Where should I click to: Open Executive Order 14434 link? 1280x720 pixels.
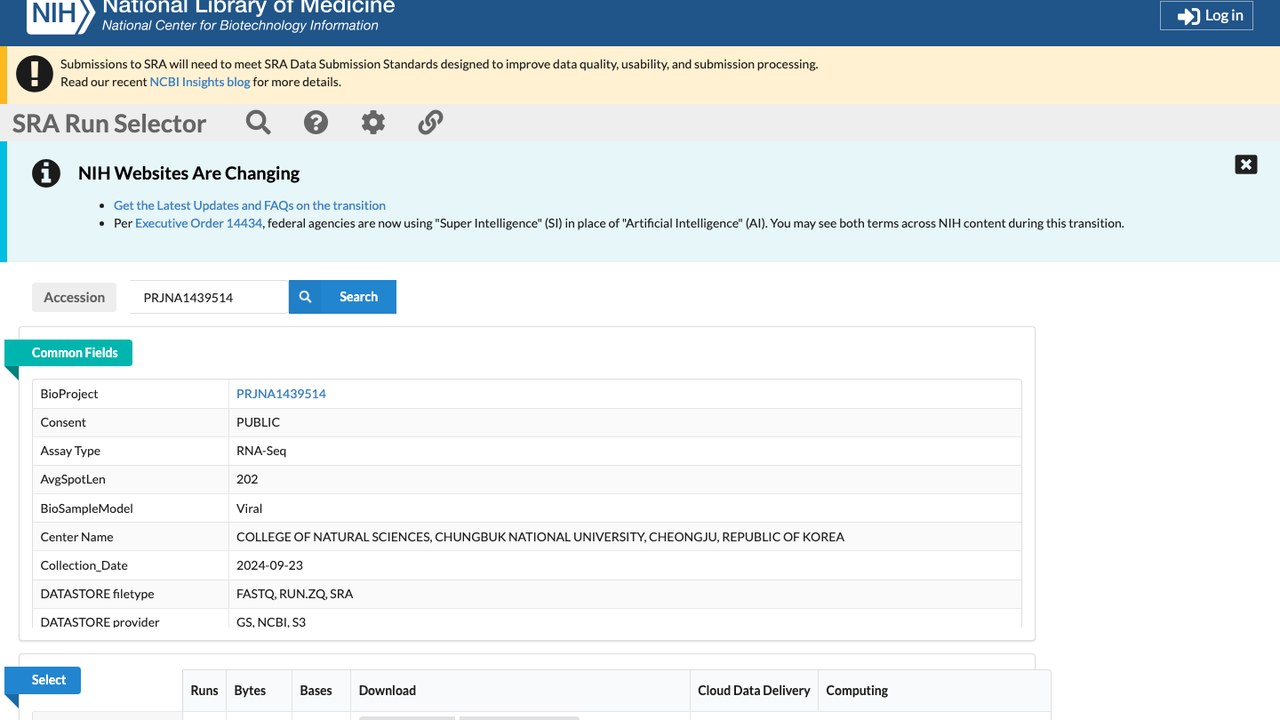pos(199,223)
